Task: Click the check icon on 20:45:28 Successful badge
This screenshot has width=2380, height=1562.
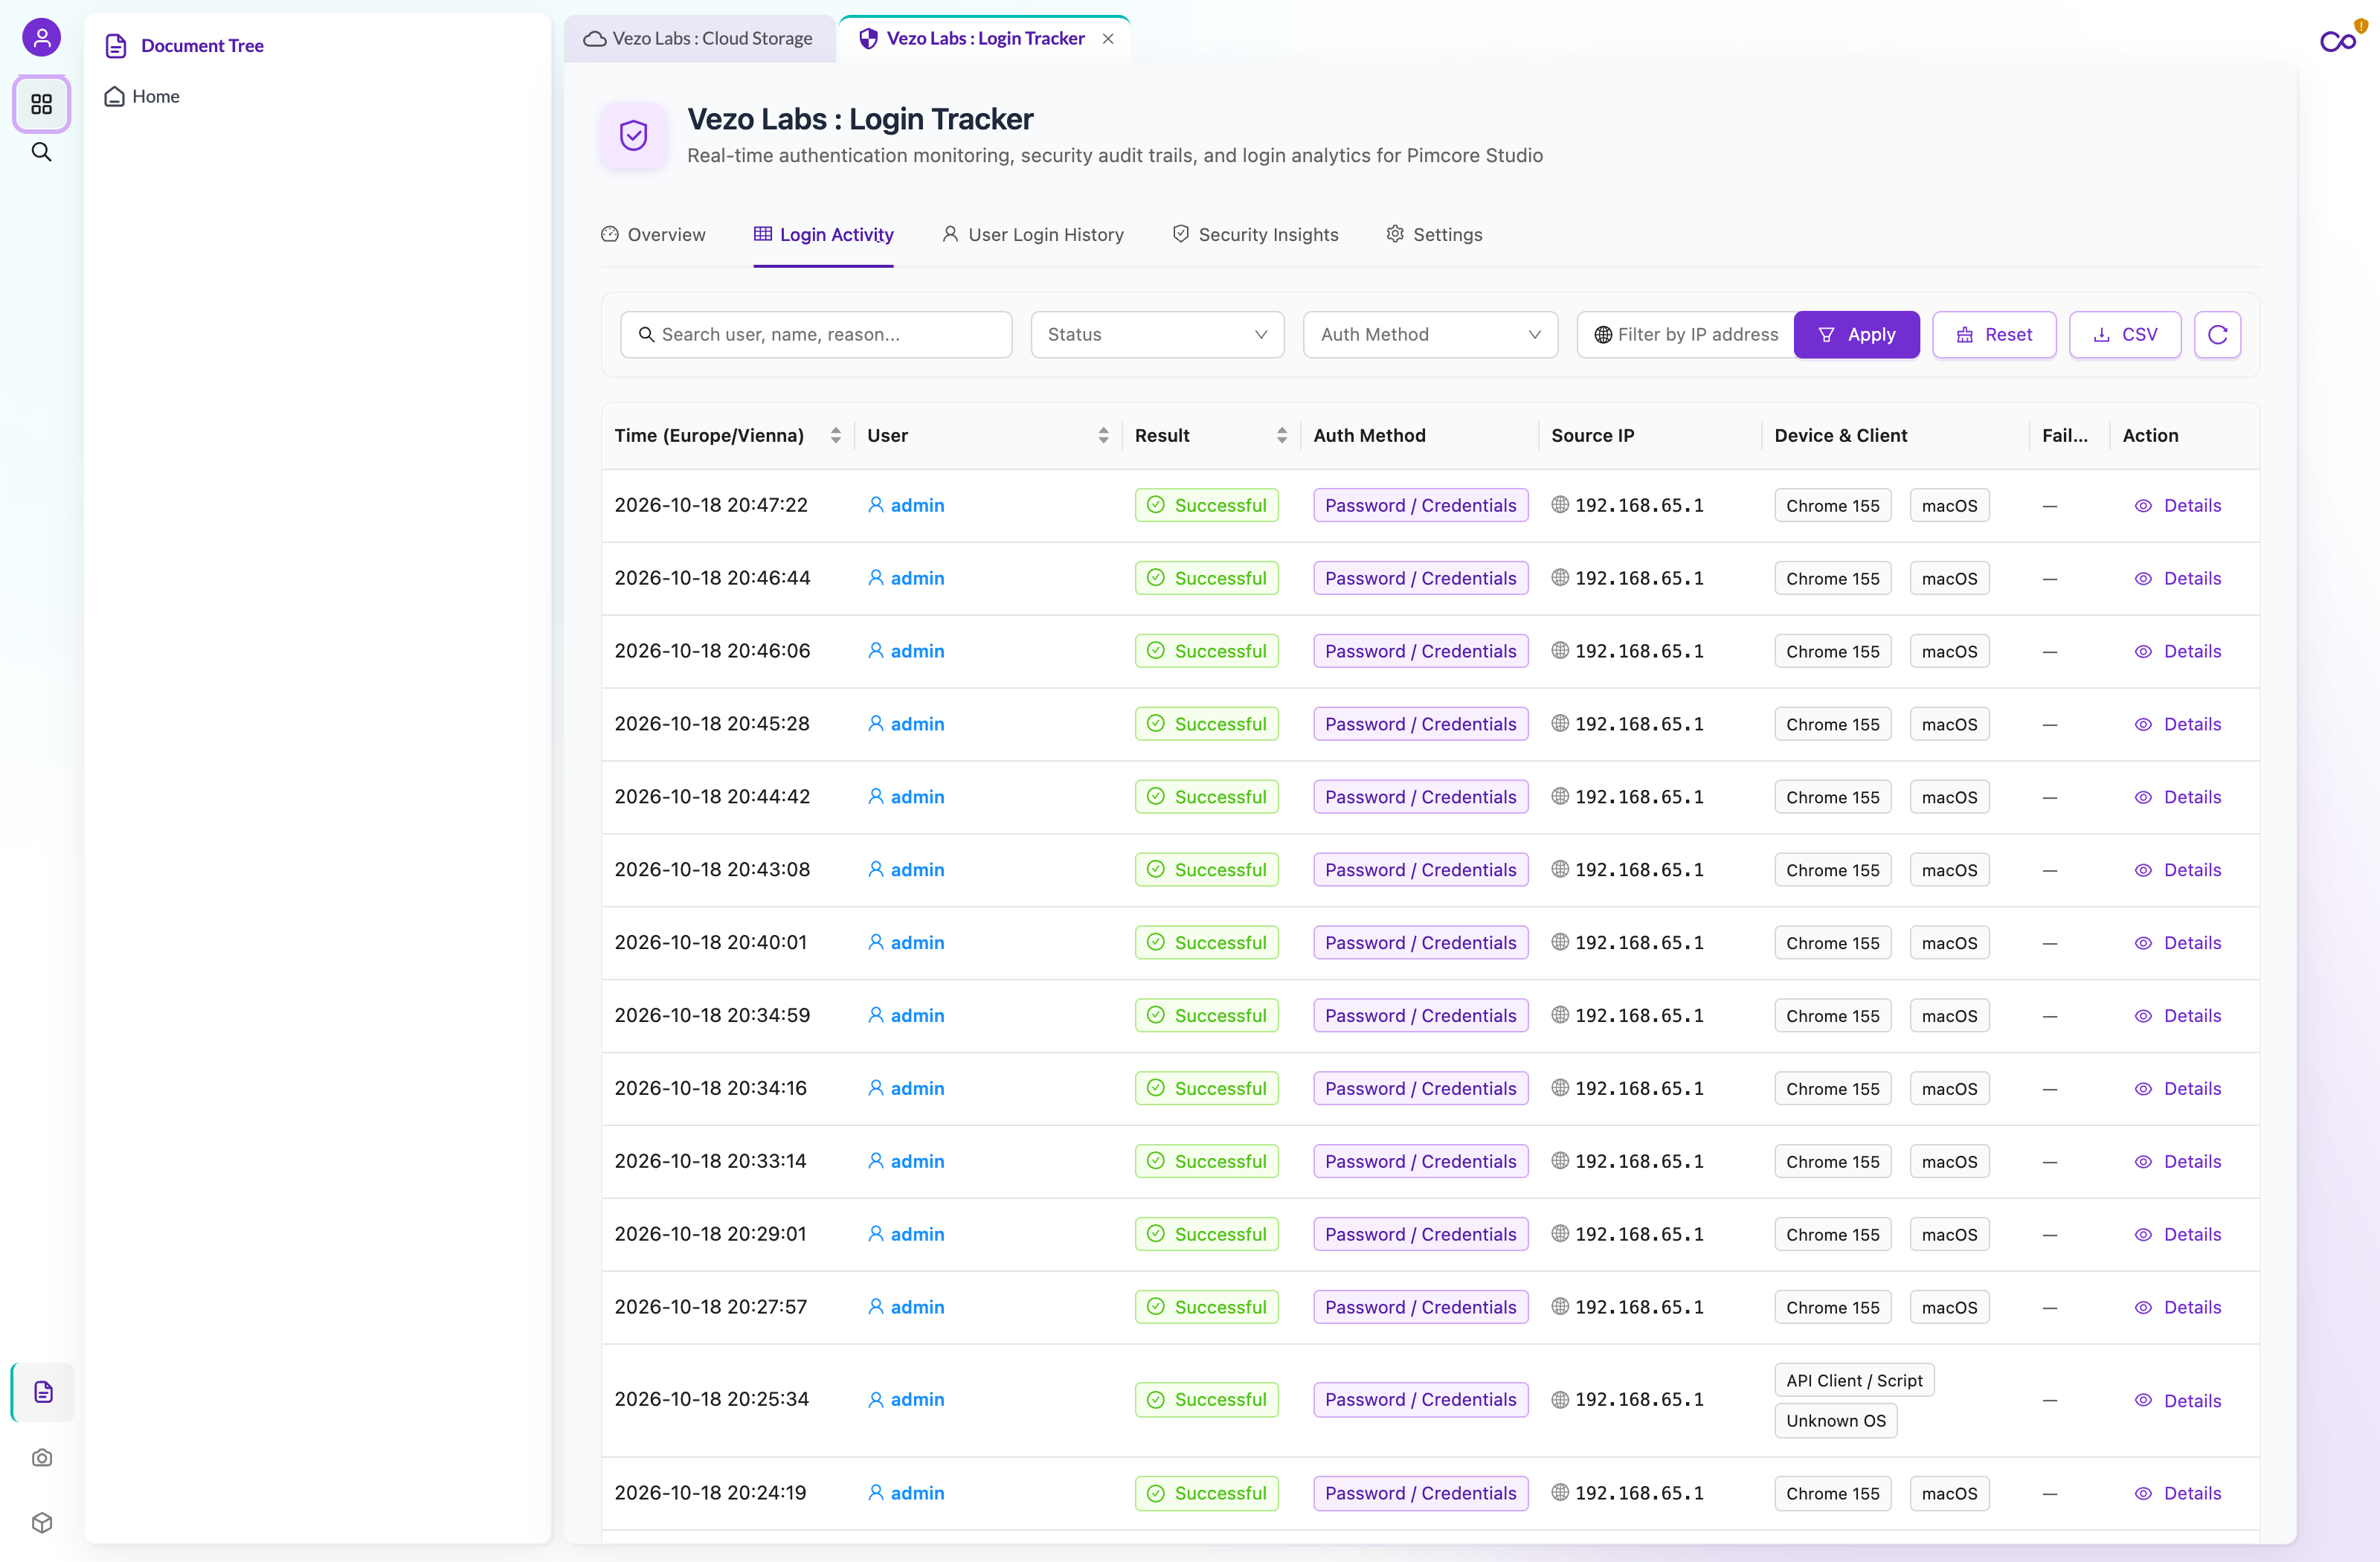Action: (x=1156, y=723)
